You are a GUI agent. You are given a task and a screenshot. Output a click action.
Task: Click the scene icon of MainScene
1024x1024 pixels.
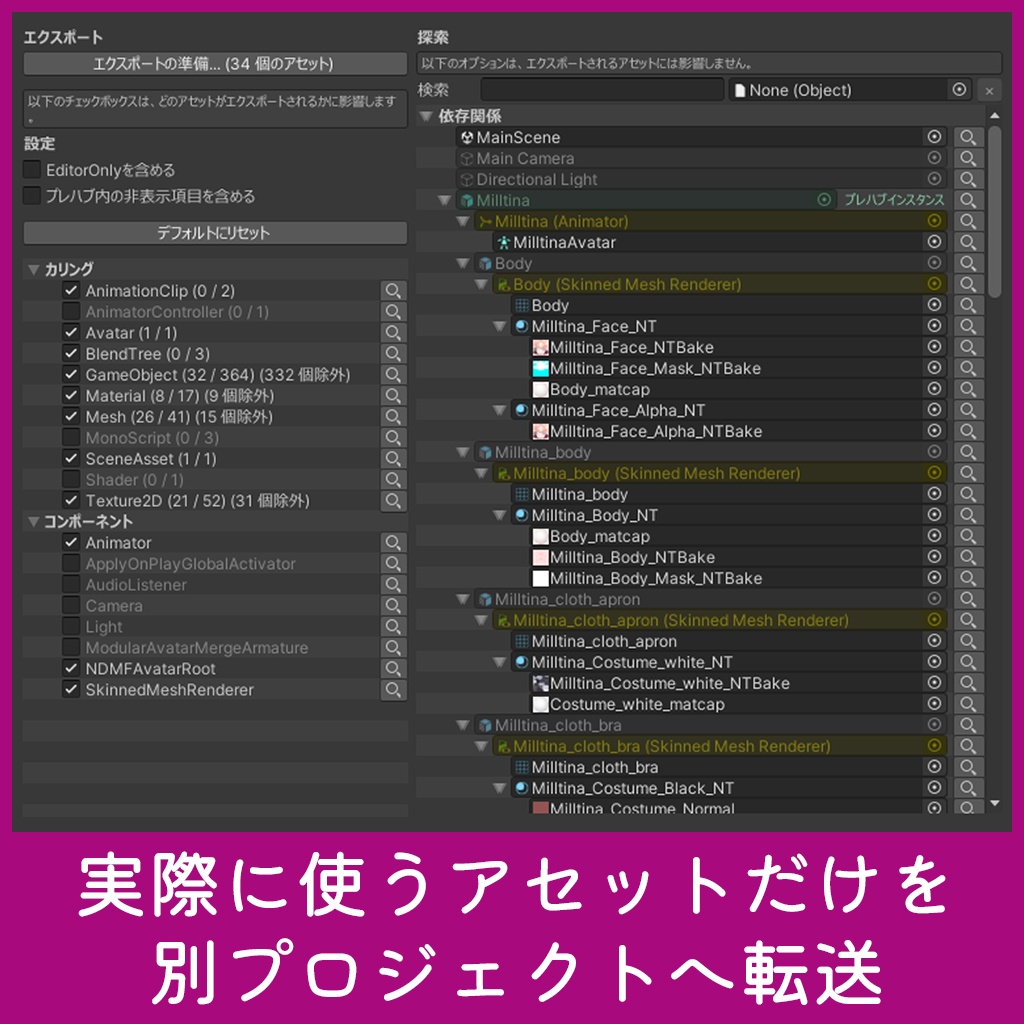(x=467, y=137)
